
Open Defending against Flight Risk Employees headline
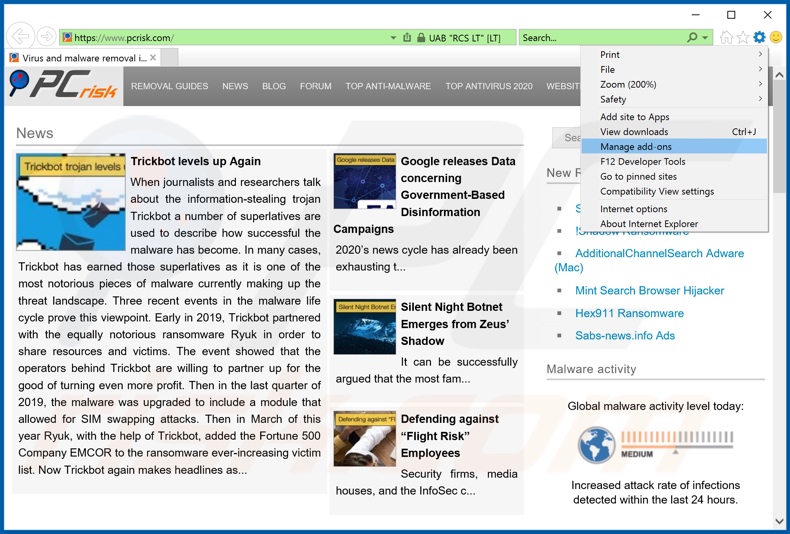click(x=450, y=436)
